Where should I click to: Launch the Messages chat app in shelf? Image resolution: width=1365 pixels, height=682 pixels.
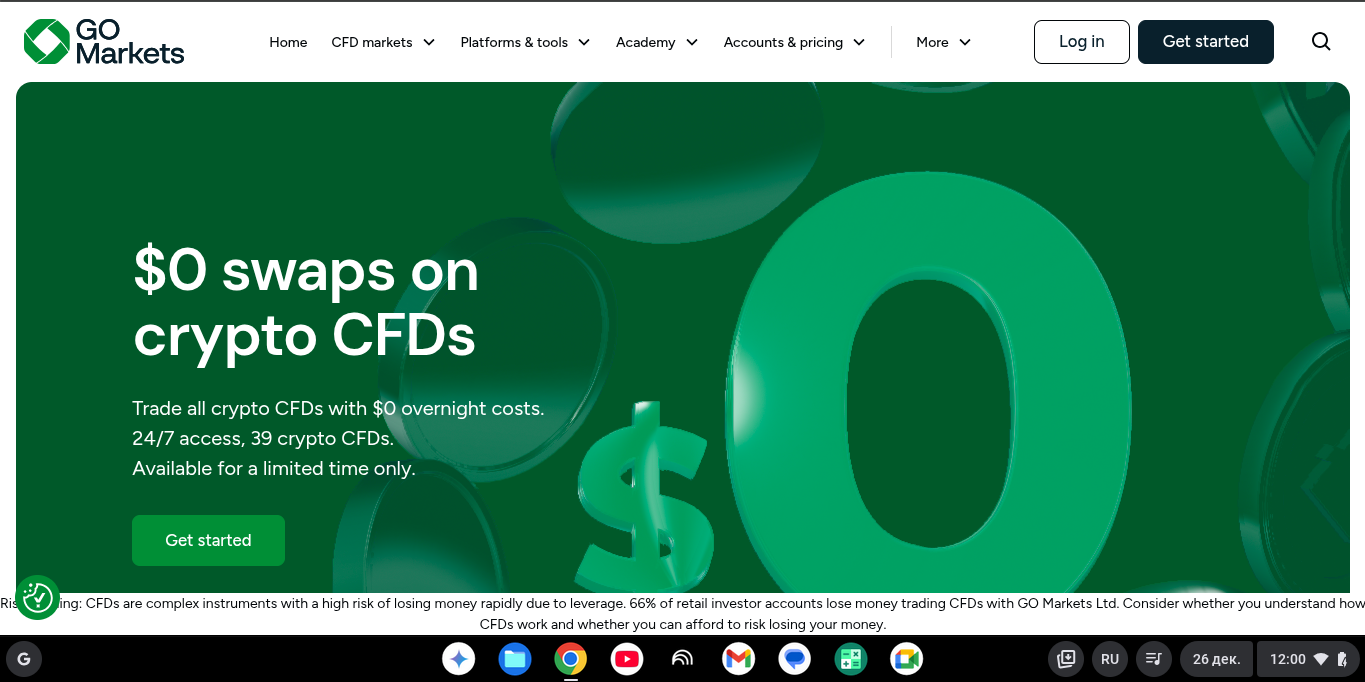(x=795, y=659)
